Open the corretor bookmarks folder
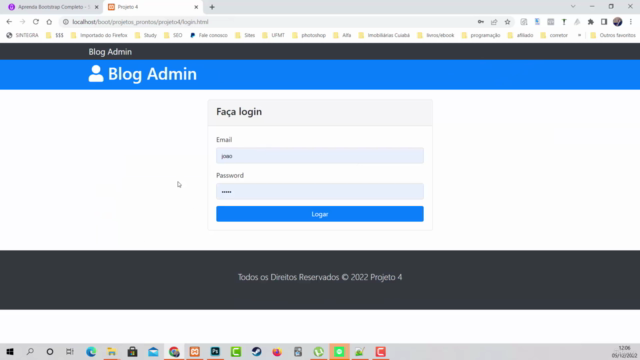 tap(554, 36)
